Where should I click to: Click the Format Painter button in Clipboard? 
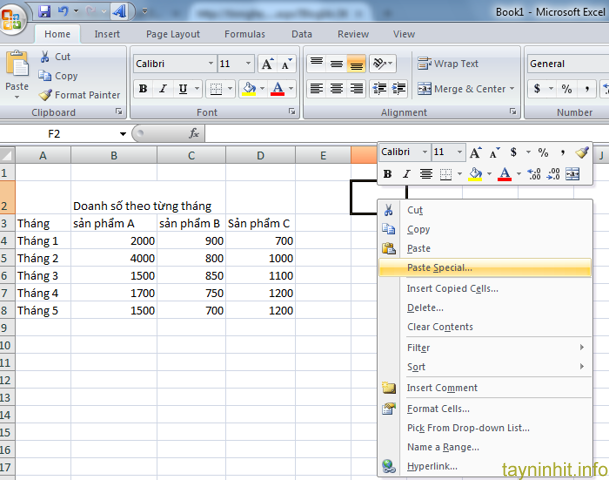pyautogui.click(x=79, y=95)
